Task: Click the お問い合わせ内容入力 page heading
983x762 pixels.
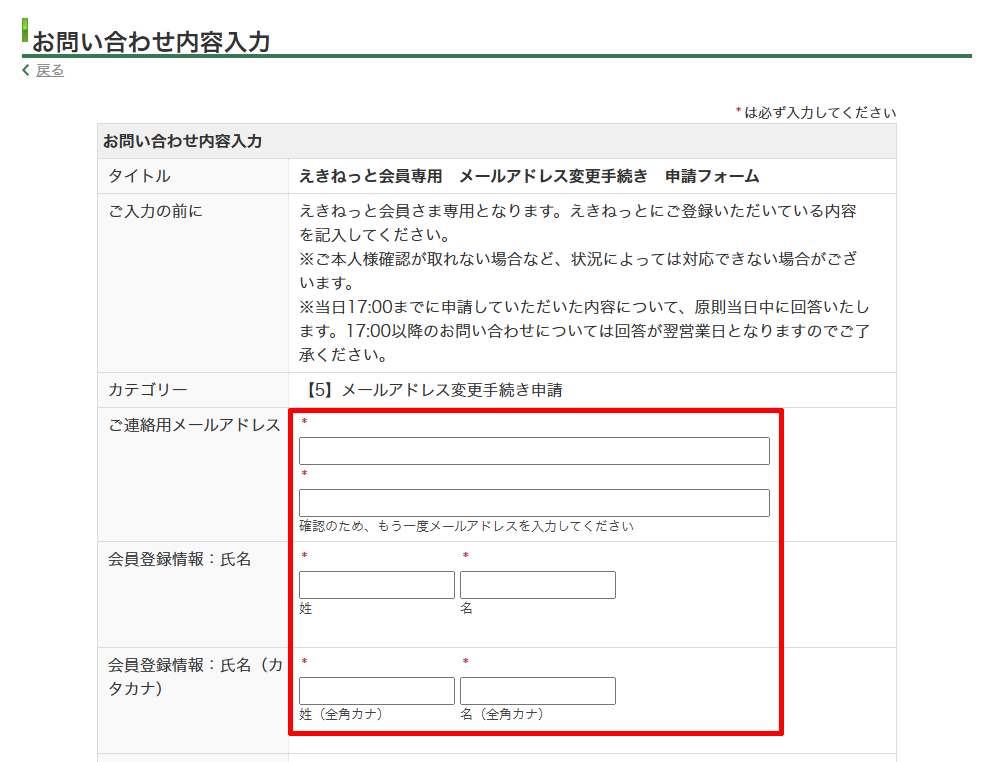Action: point(151,42)
